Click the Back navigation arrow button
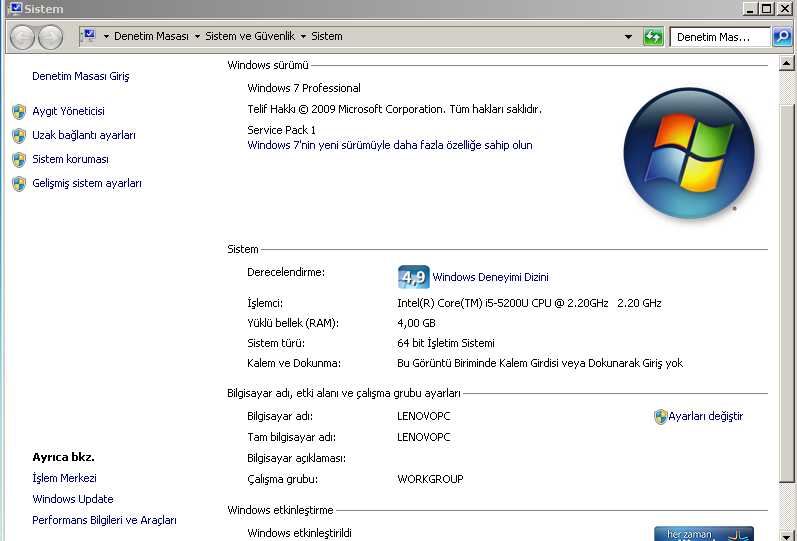797x541 pixels. pyautogui.click(x=22, y=37)
